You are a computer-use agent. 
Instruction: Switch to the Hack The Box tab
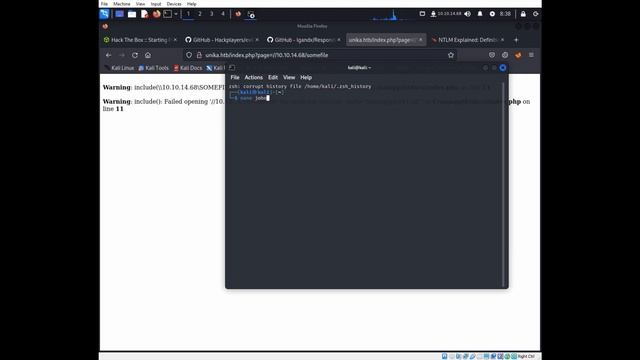tap(140, 40)
